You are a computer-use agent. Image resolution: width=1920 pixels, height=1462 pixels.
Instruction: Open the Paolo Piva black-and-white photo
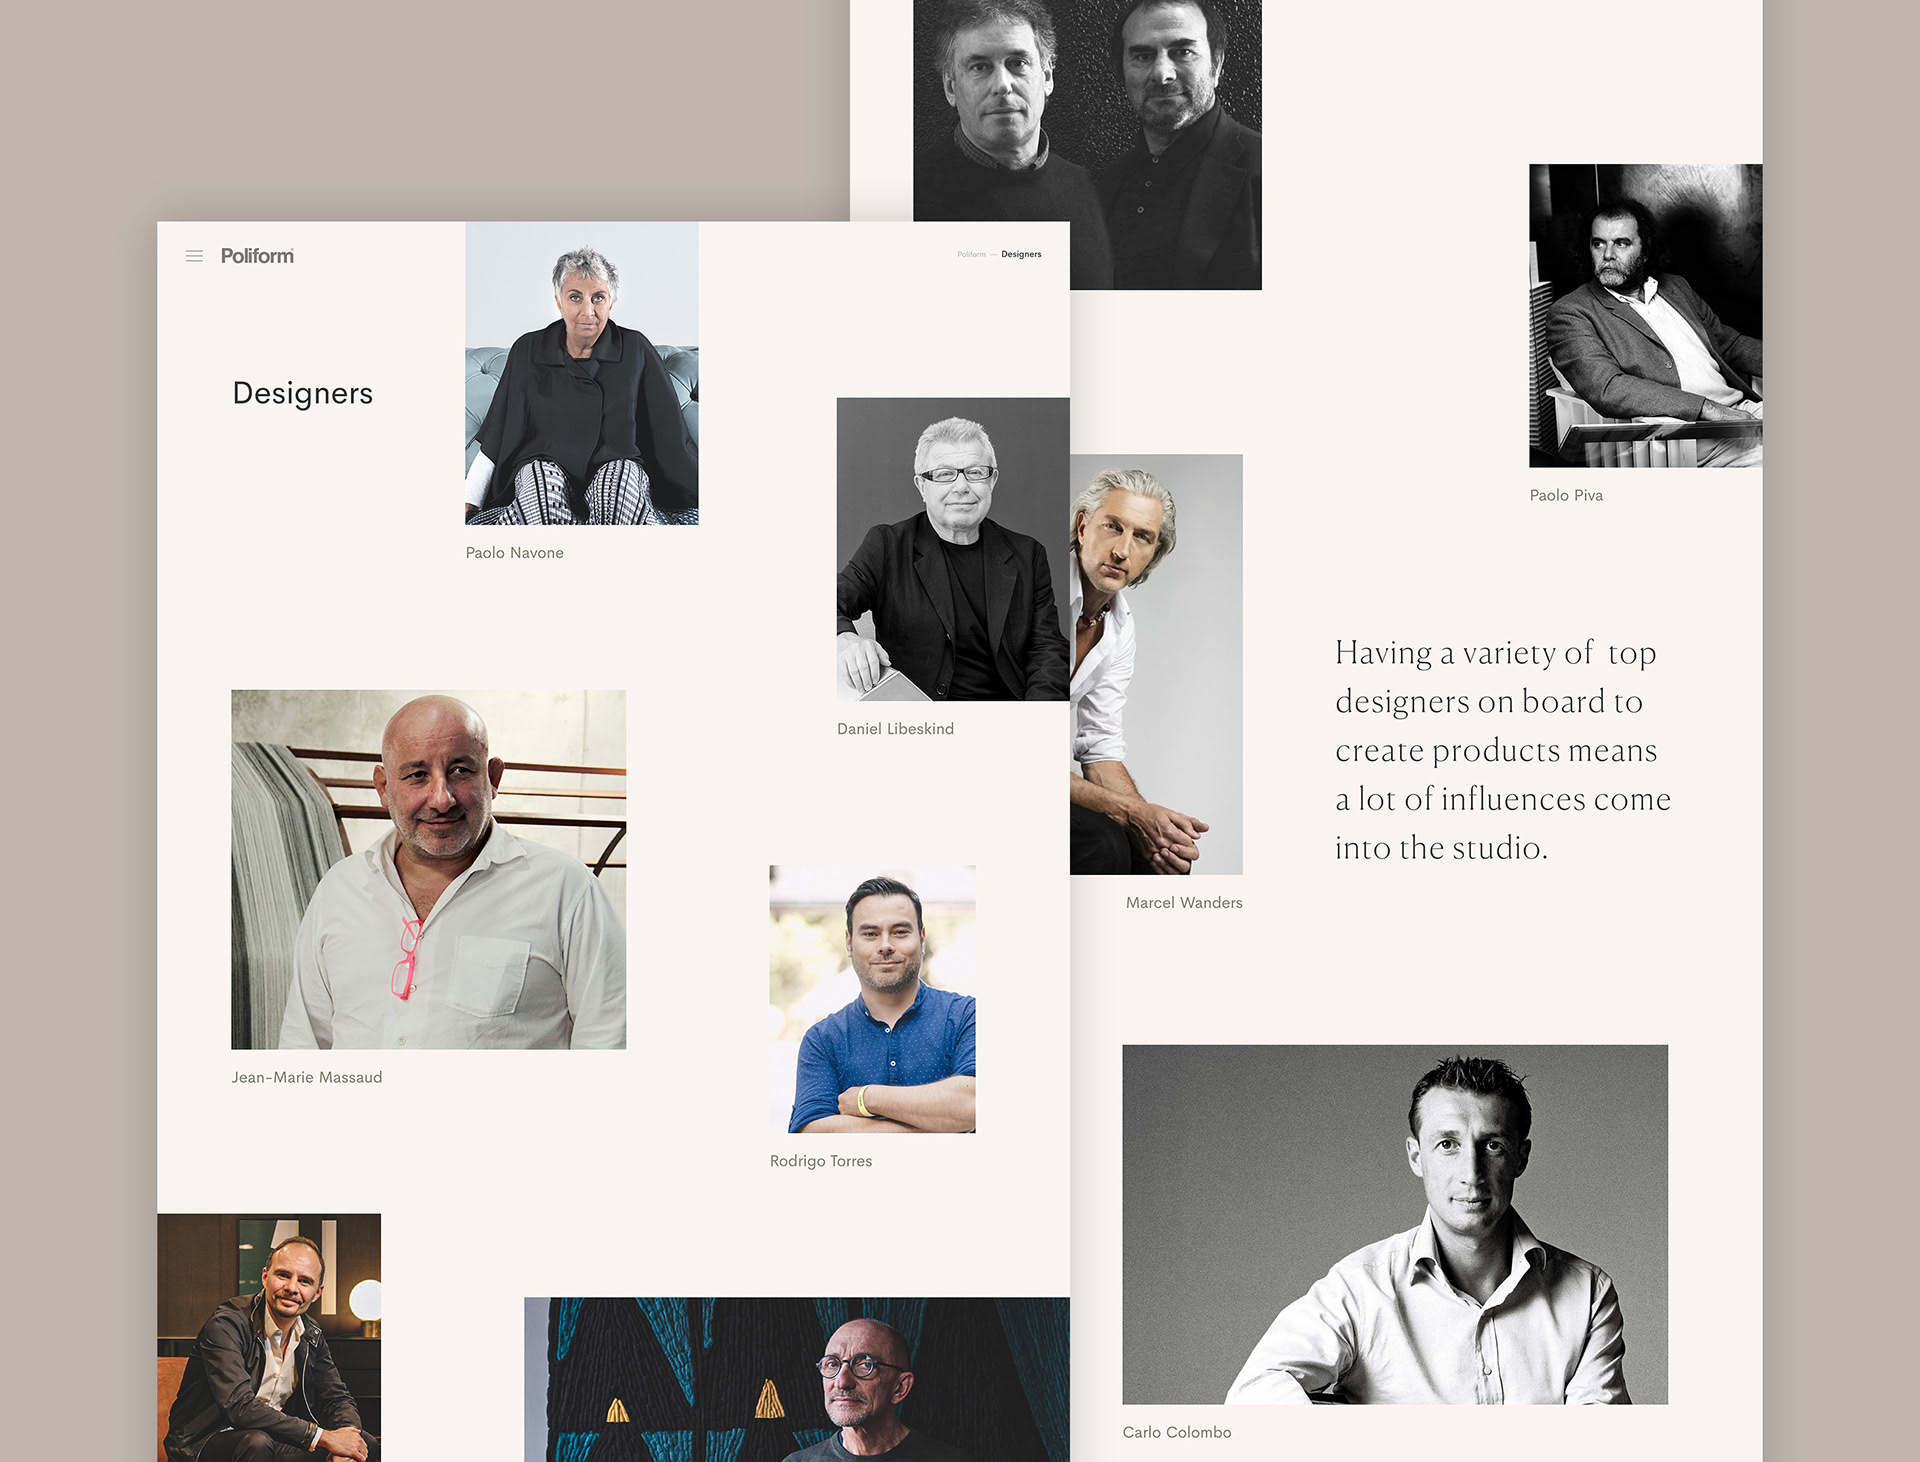click(1646, 316)
